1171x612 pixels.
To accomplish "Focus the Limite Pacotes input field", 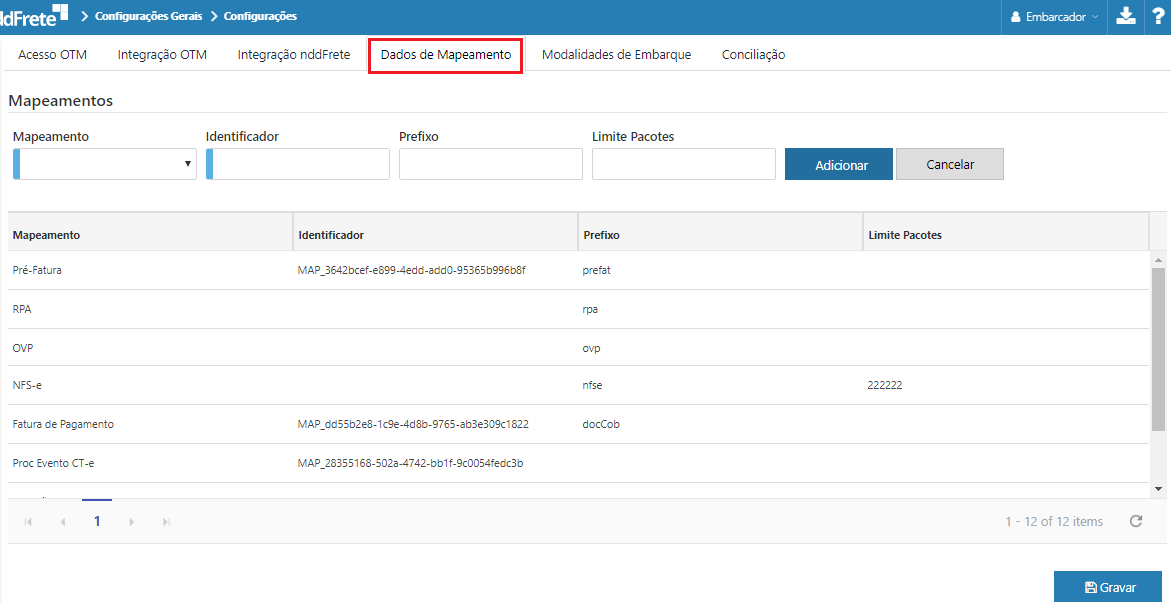I will click(683, 164).
